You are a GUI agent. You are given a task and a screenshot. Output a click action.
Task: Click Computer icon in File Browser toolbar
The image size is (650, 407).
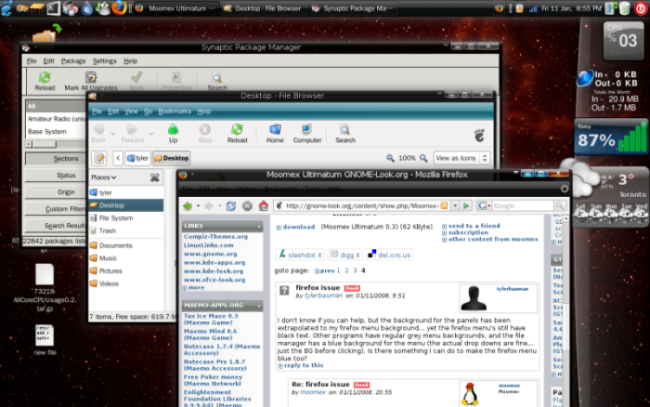(x=307, y=130)
